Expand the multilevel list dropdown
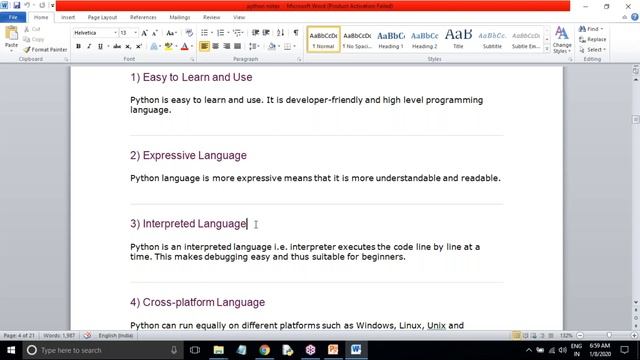This screenshot has height=360, width=640. (242, 33)
